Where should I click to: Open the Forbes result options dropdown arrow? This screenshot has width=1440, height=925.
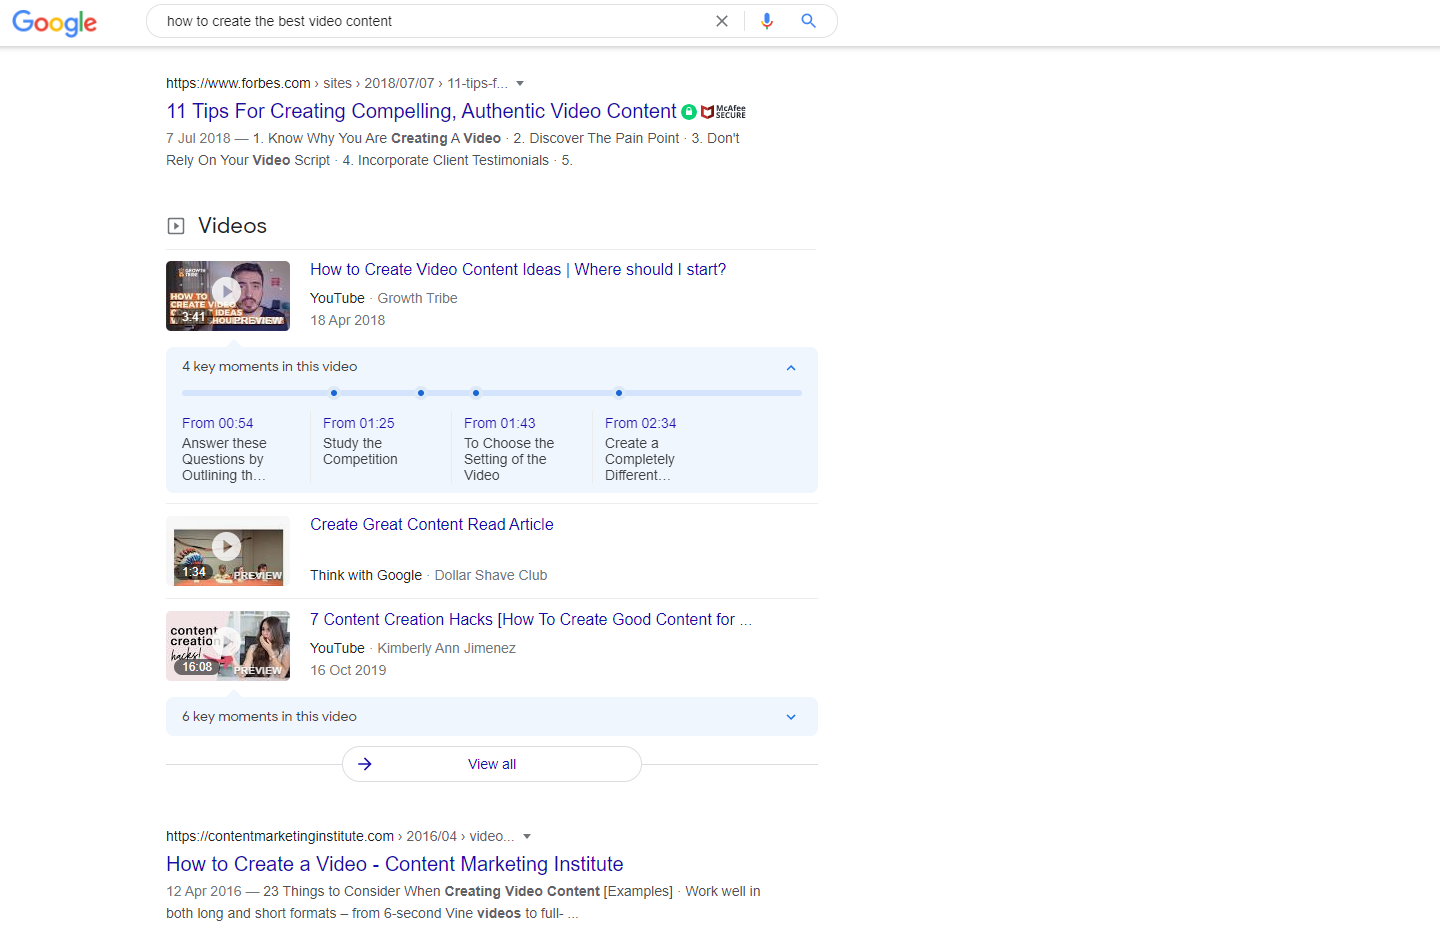523,83
